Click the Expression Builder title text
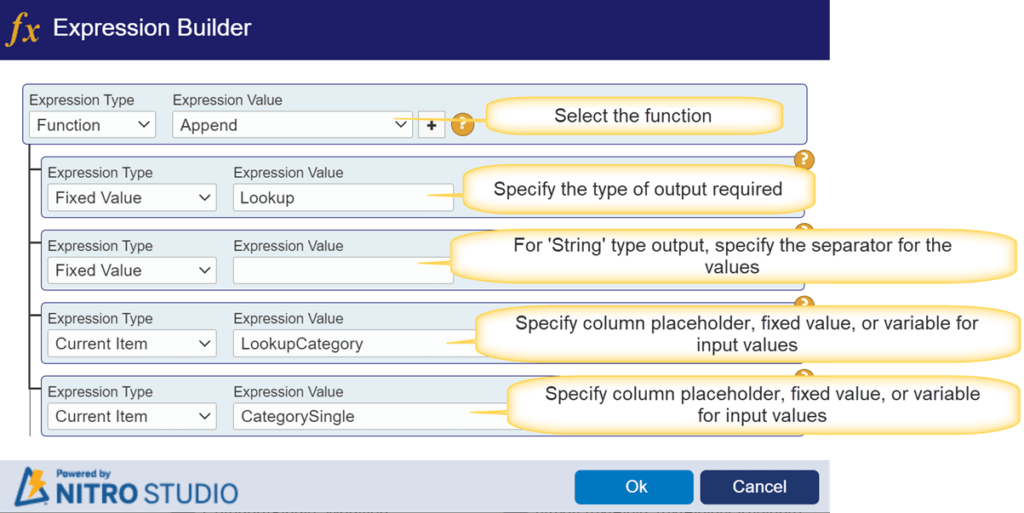 [152, 28]
